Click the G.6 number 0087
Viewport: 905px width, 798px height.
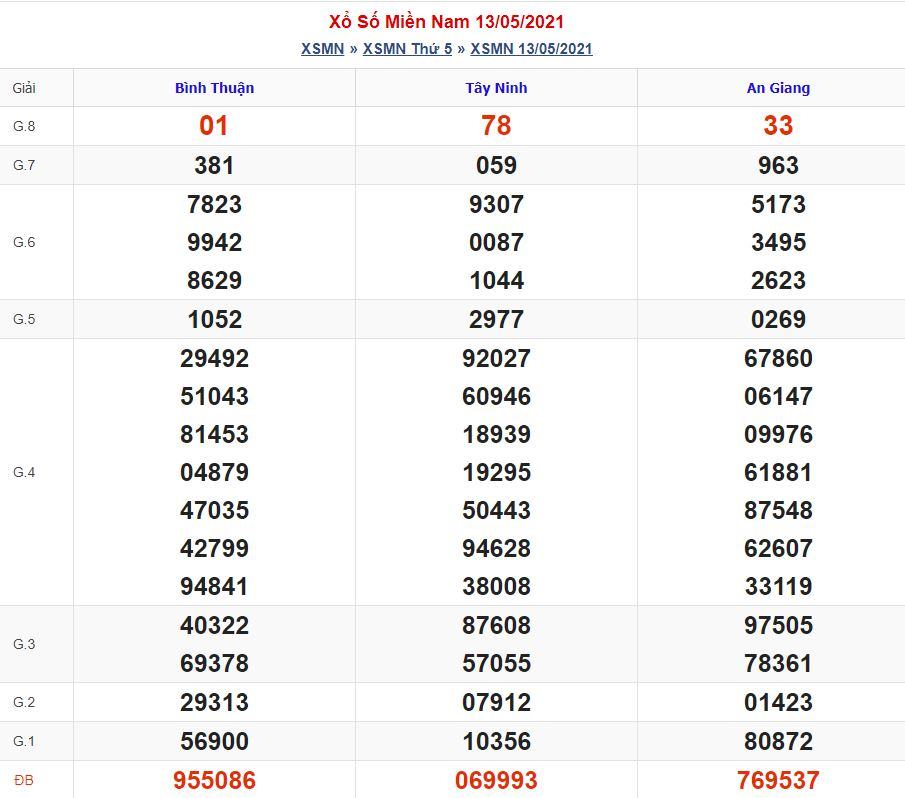point(496,242)
